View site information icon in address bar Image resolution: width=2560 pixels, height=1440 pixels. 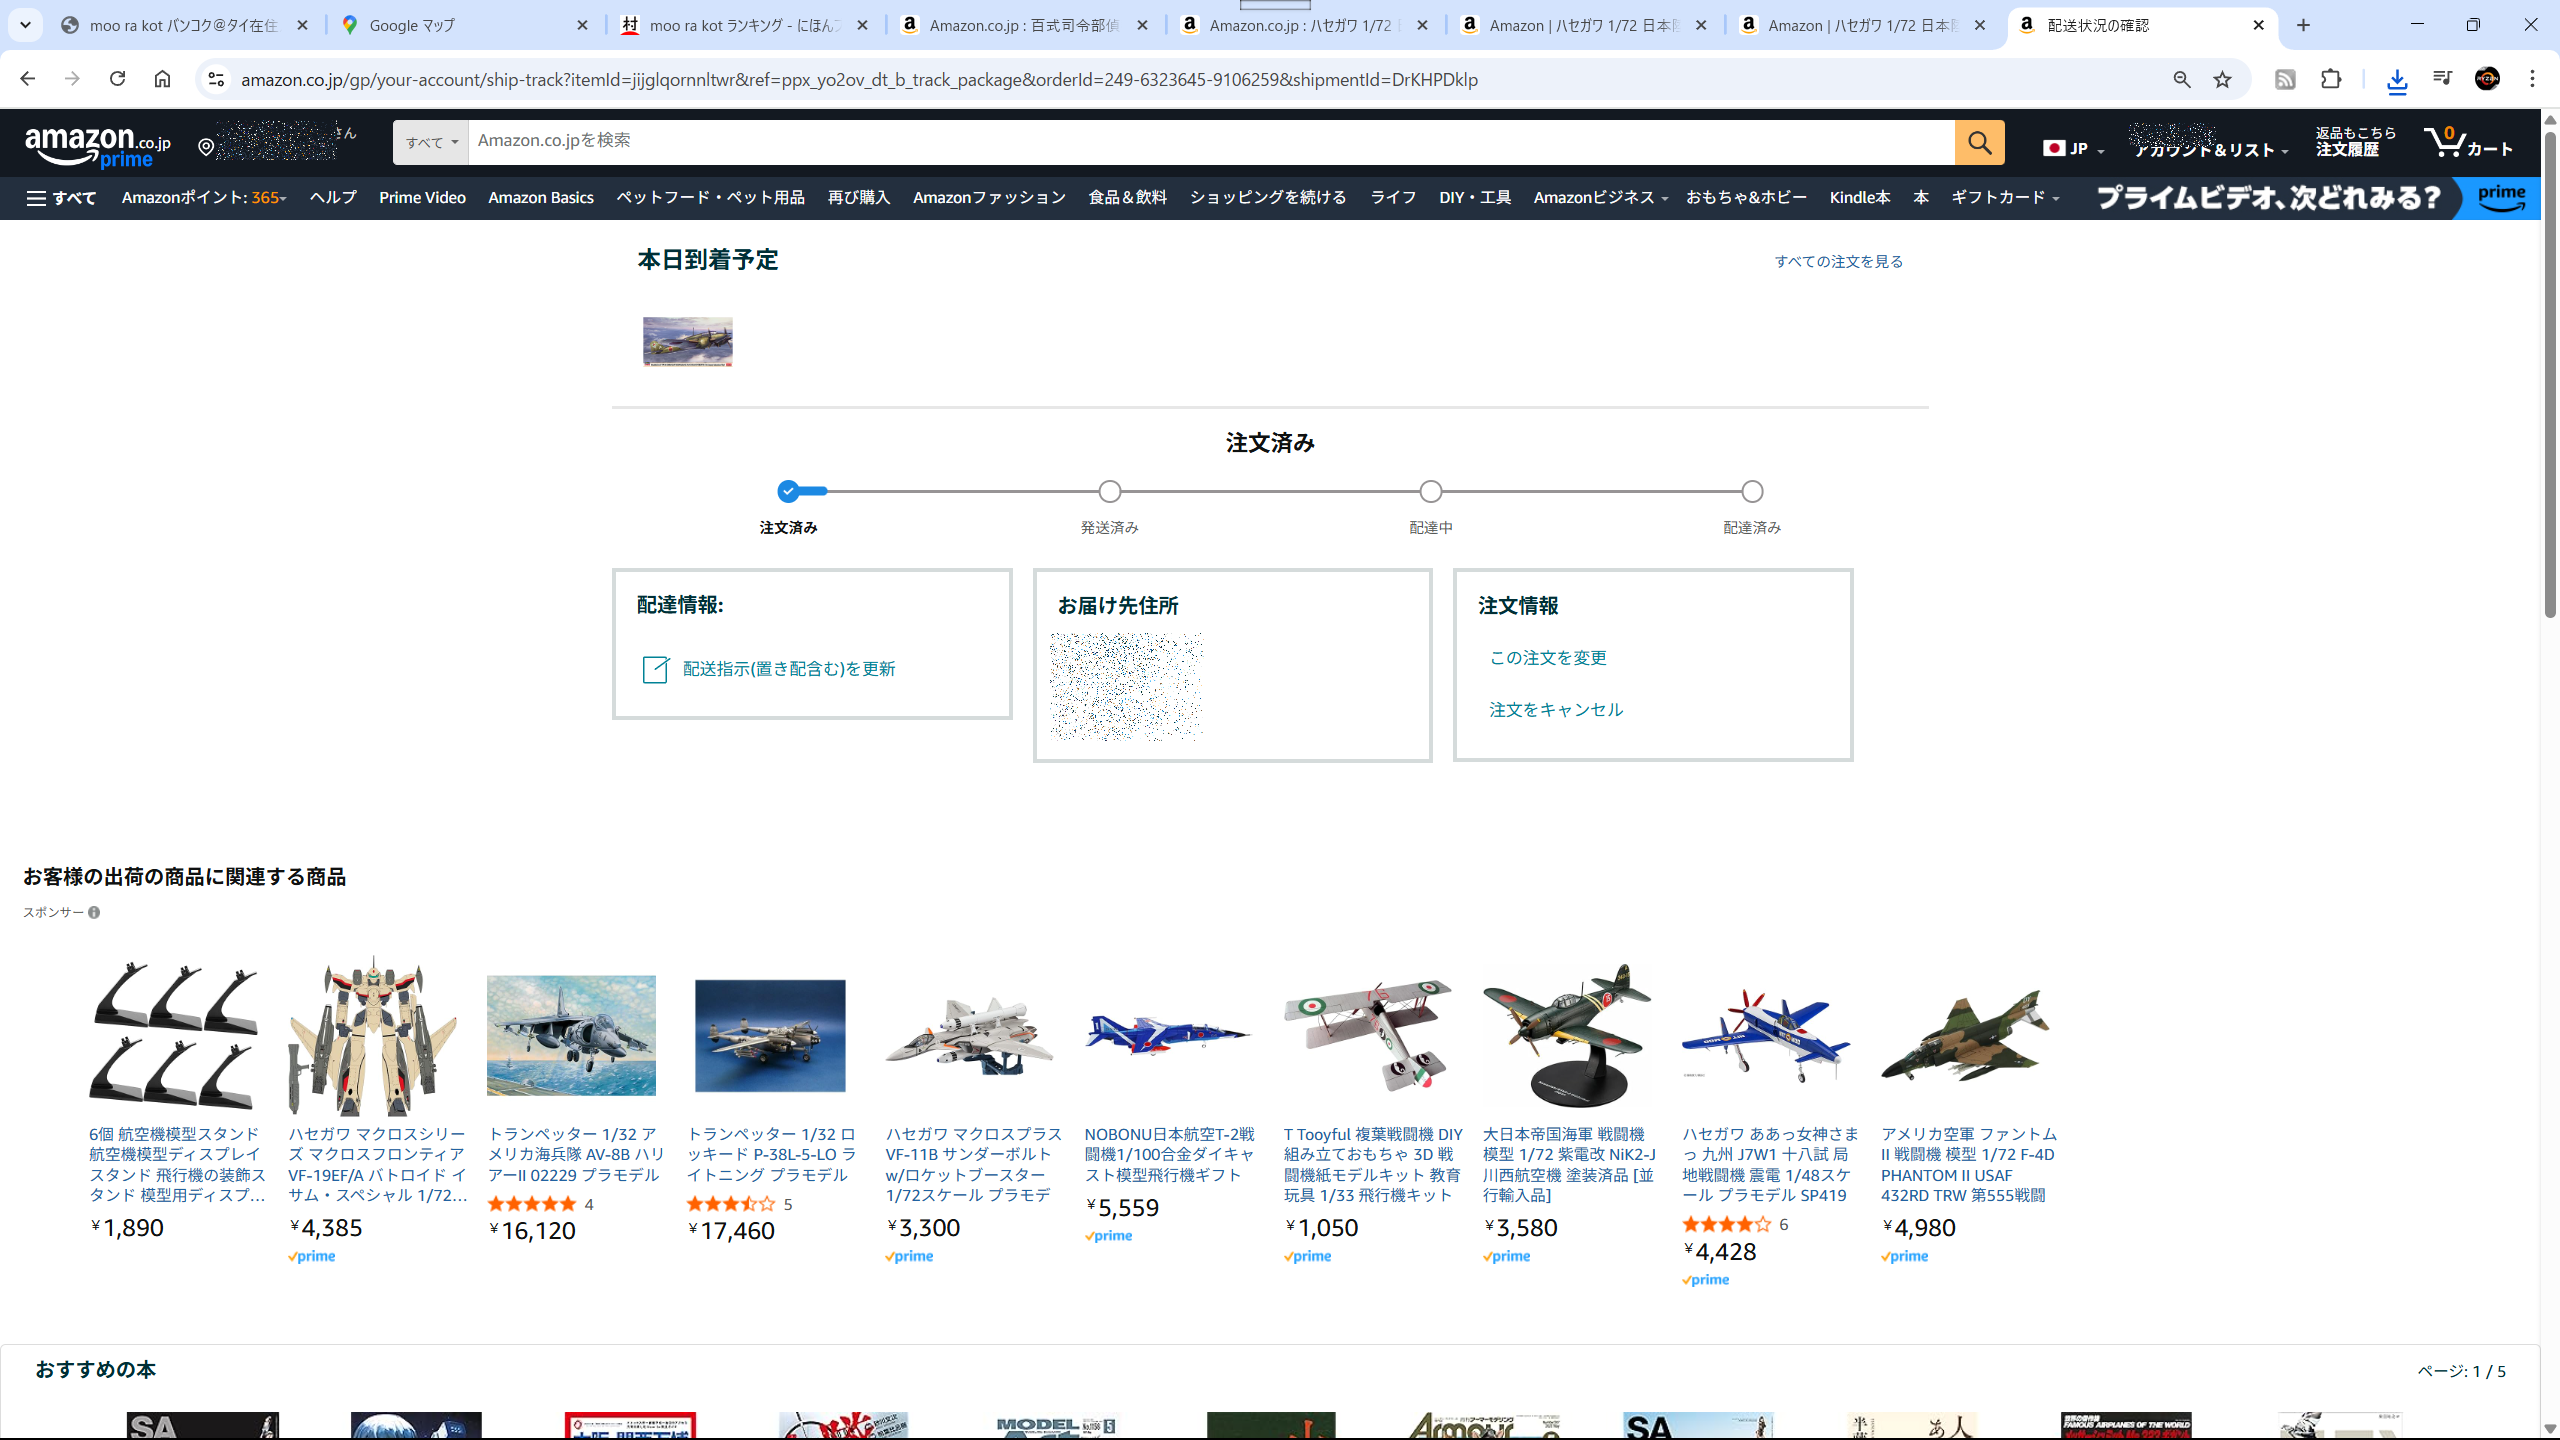215,79
